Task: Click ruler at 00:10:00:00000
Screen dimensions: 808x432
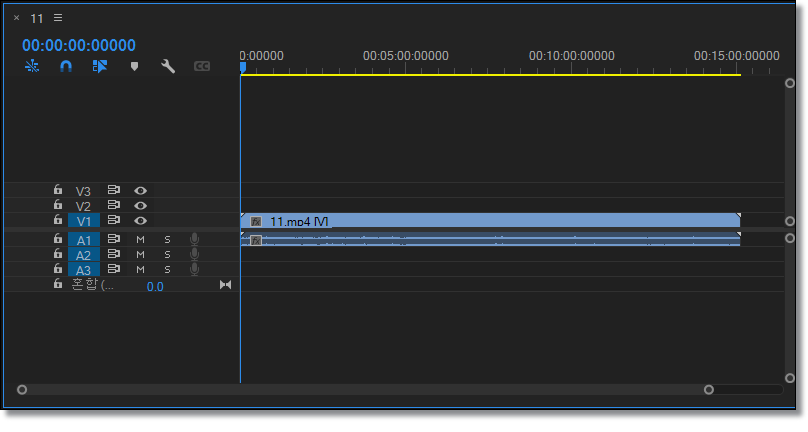Action: (571, 56)
